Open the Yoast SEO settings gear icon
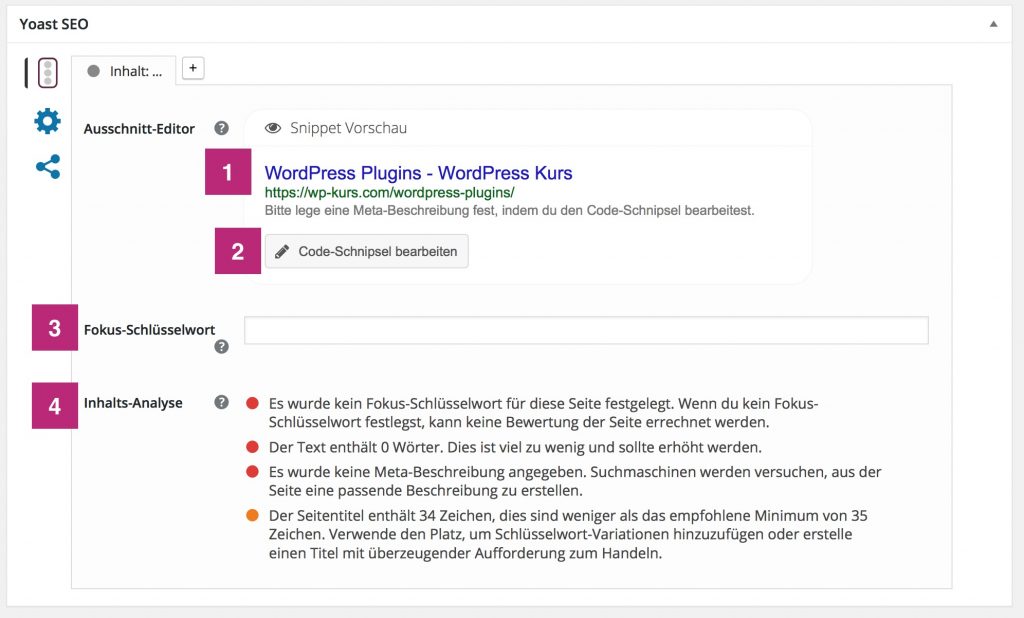This screenshot has height=618, width=1024. pos(46,121)
